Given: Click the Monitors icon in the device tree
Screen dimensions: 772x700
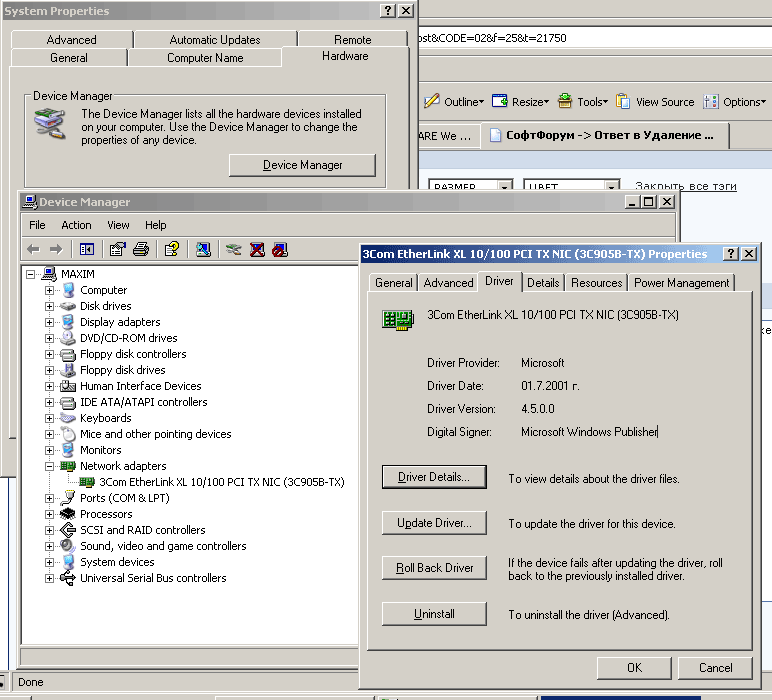Looking at the screenshot, I should [x=67, y=450].
